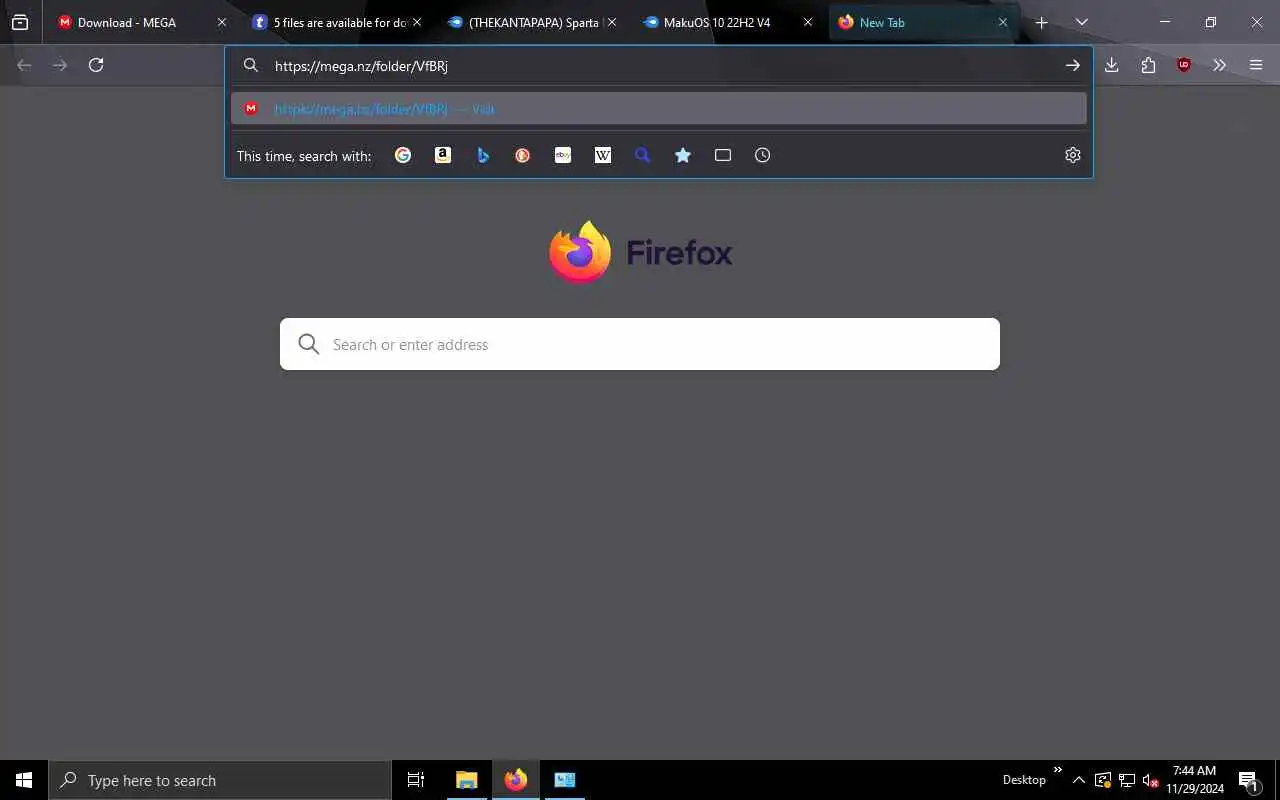Open the clock showing 7:44 AM
This screenshot has height=800, width=1280.
tap(1194, 780)
